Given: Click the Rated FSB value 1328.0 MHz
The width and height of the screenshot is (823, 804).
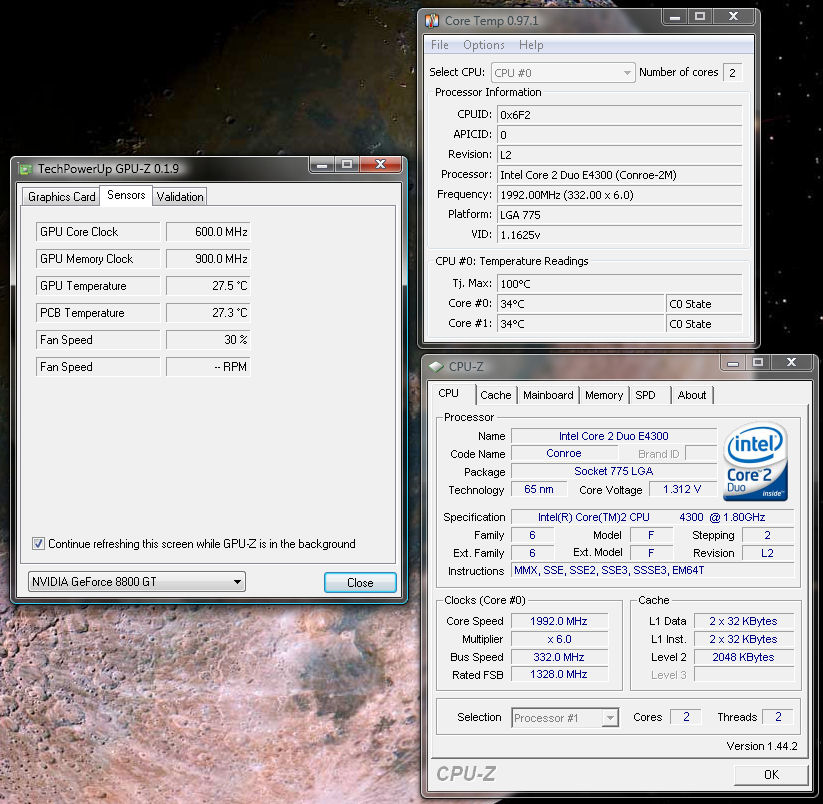Looking at the screenshot, I should click(x=559, y=674).
